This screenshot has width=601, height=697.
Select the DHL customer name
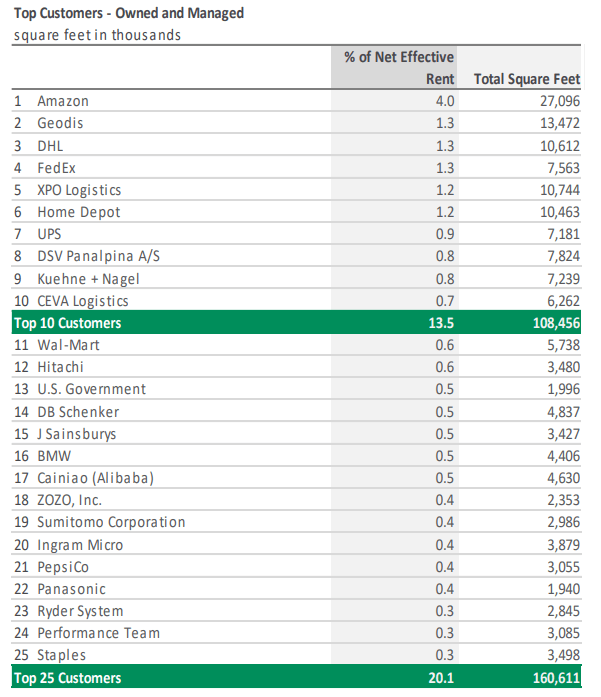pyautogui.click(x=50, y=146)
